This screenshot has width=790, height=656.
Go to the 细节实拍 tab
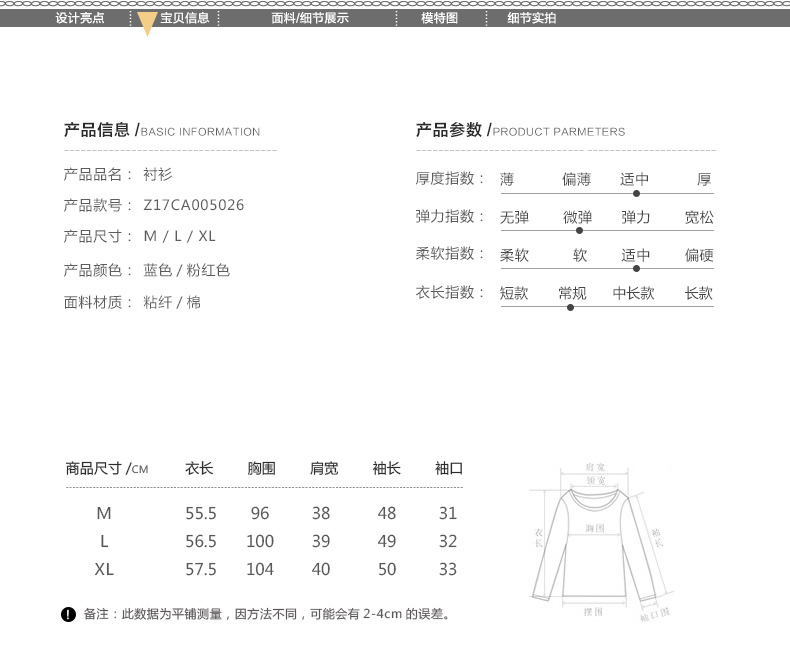tap(531, 18)
